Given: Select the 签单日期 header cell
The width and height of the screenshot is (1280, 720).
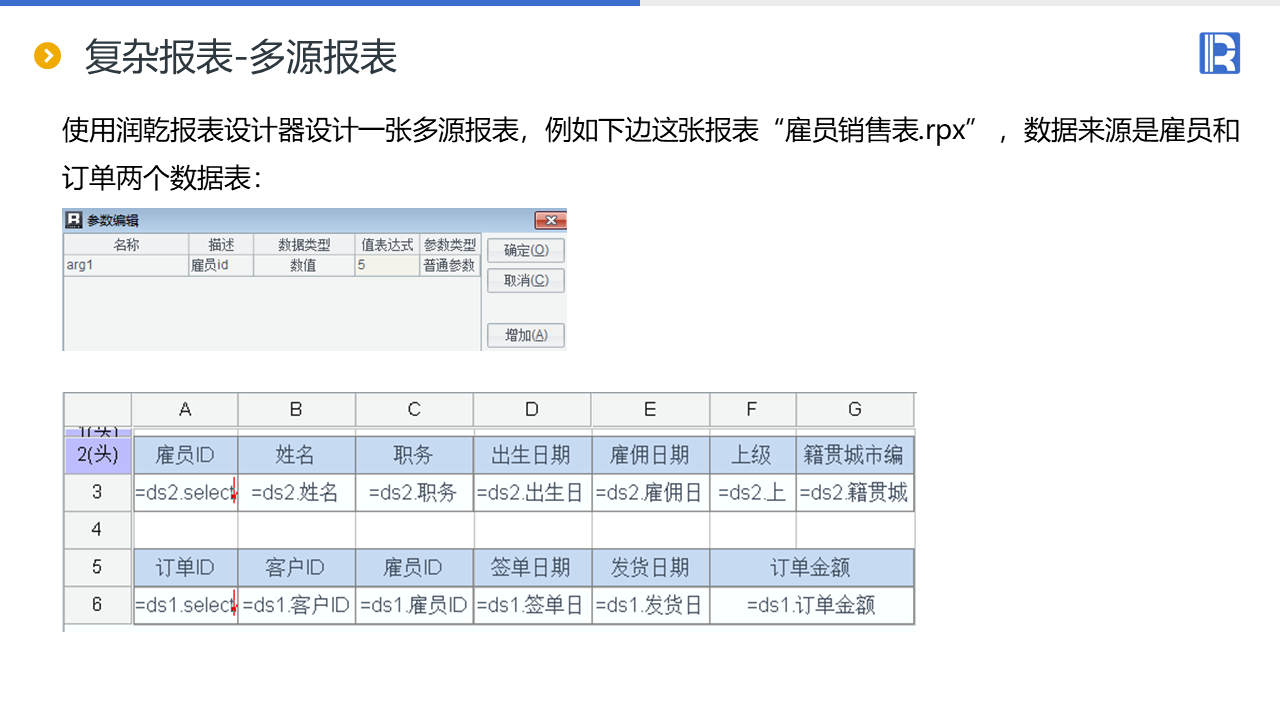Looking at the screenshot, I should 532,567.
